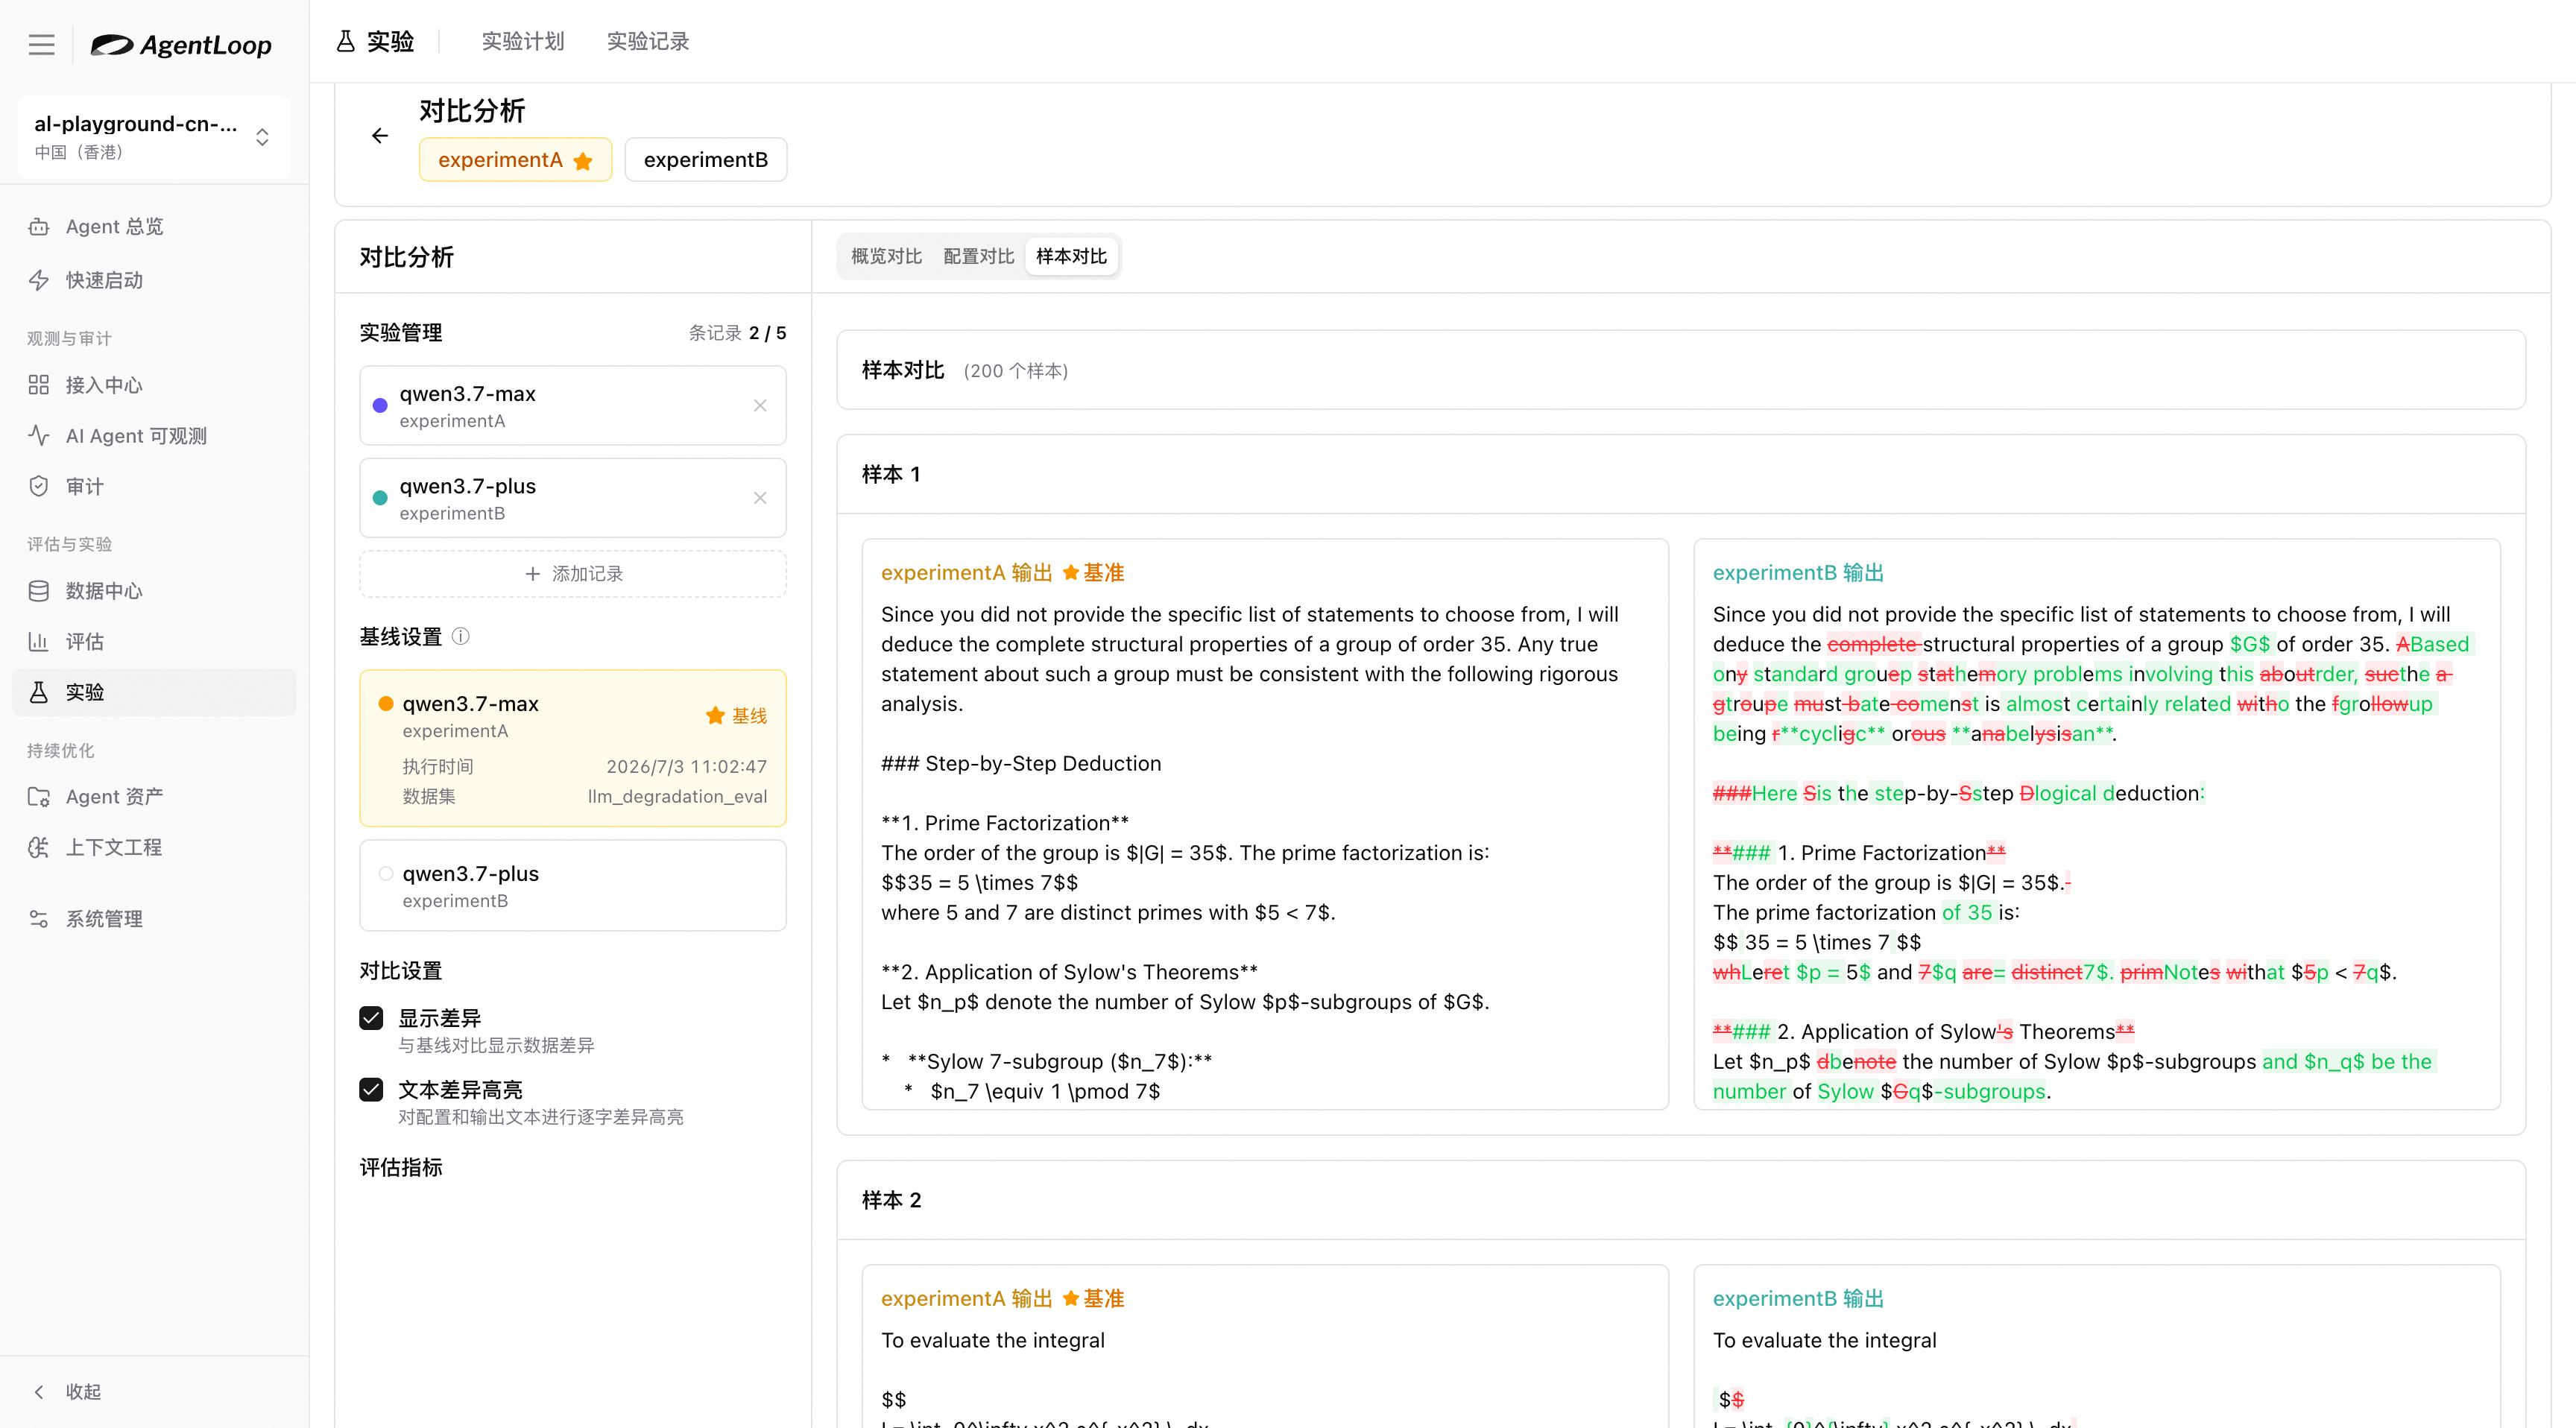Collapse sidebar with 收起 arrow
The width and height of the screenshot is (2576, 1428).
point(68,1392)
